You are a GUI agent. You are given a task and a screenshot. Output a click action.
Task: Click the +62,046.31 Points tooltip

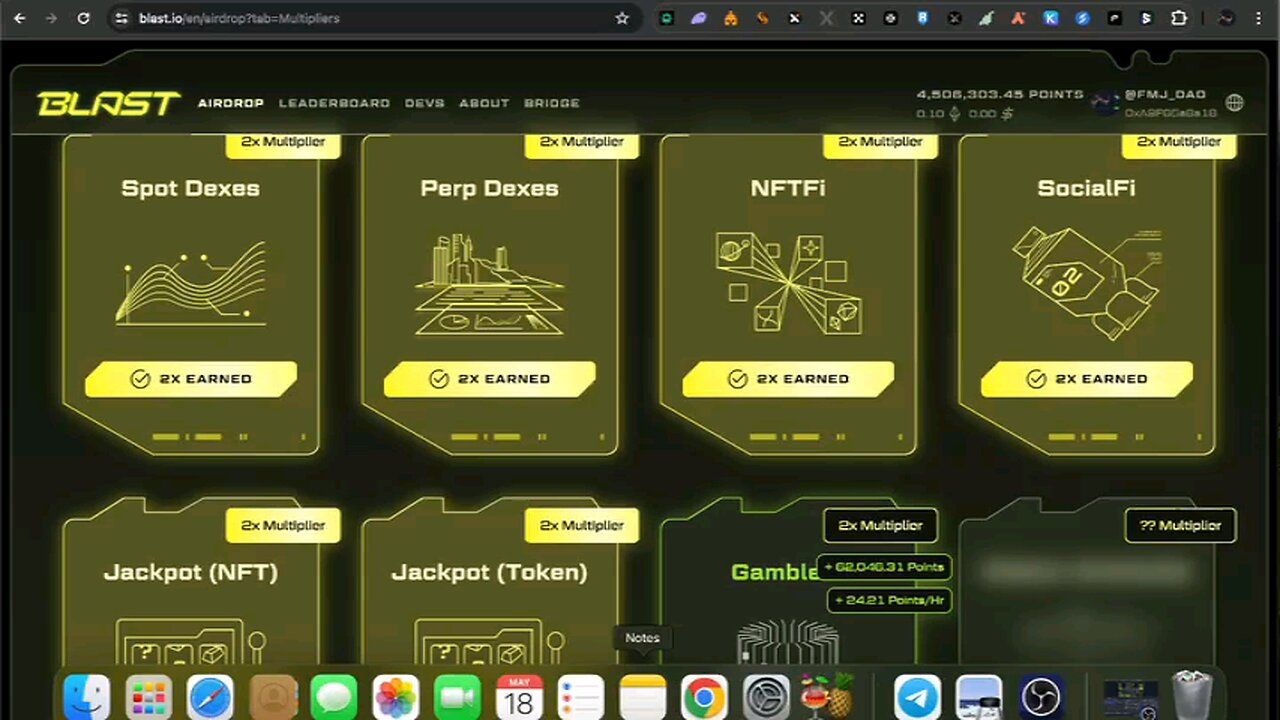coord(884,567)
